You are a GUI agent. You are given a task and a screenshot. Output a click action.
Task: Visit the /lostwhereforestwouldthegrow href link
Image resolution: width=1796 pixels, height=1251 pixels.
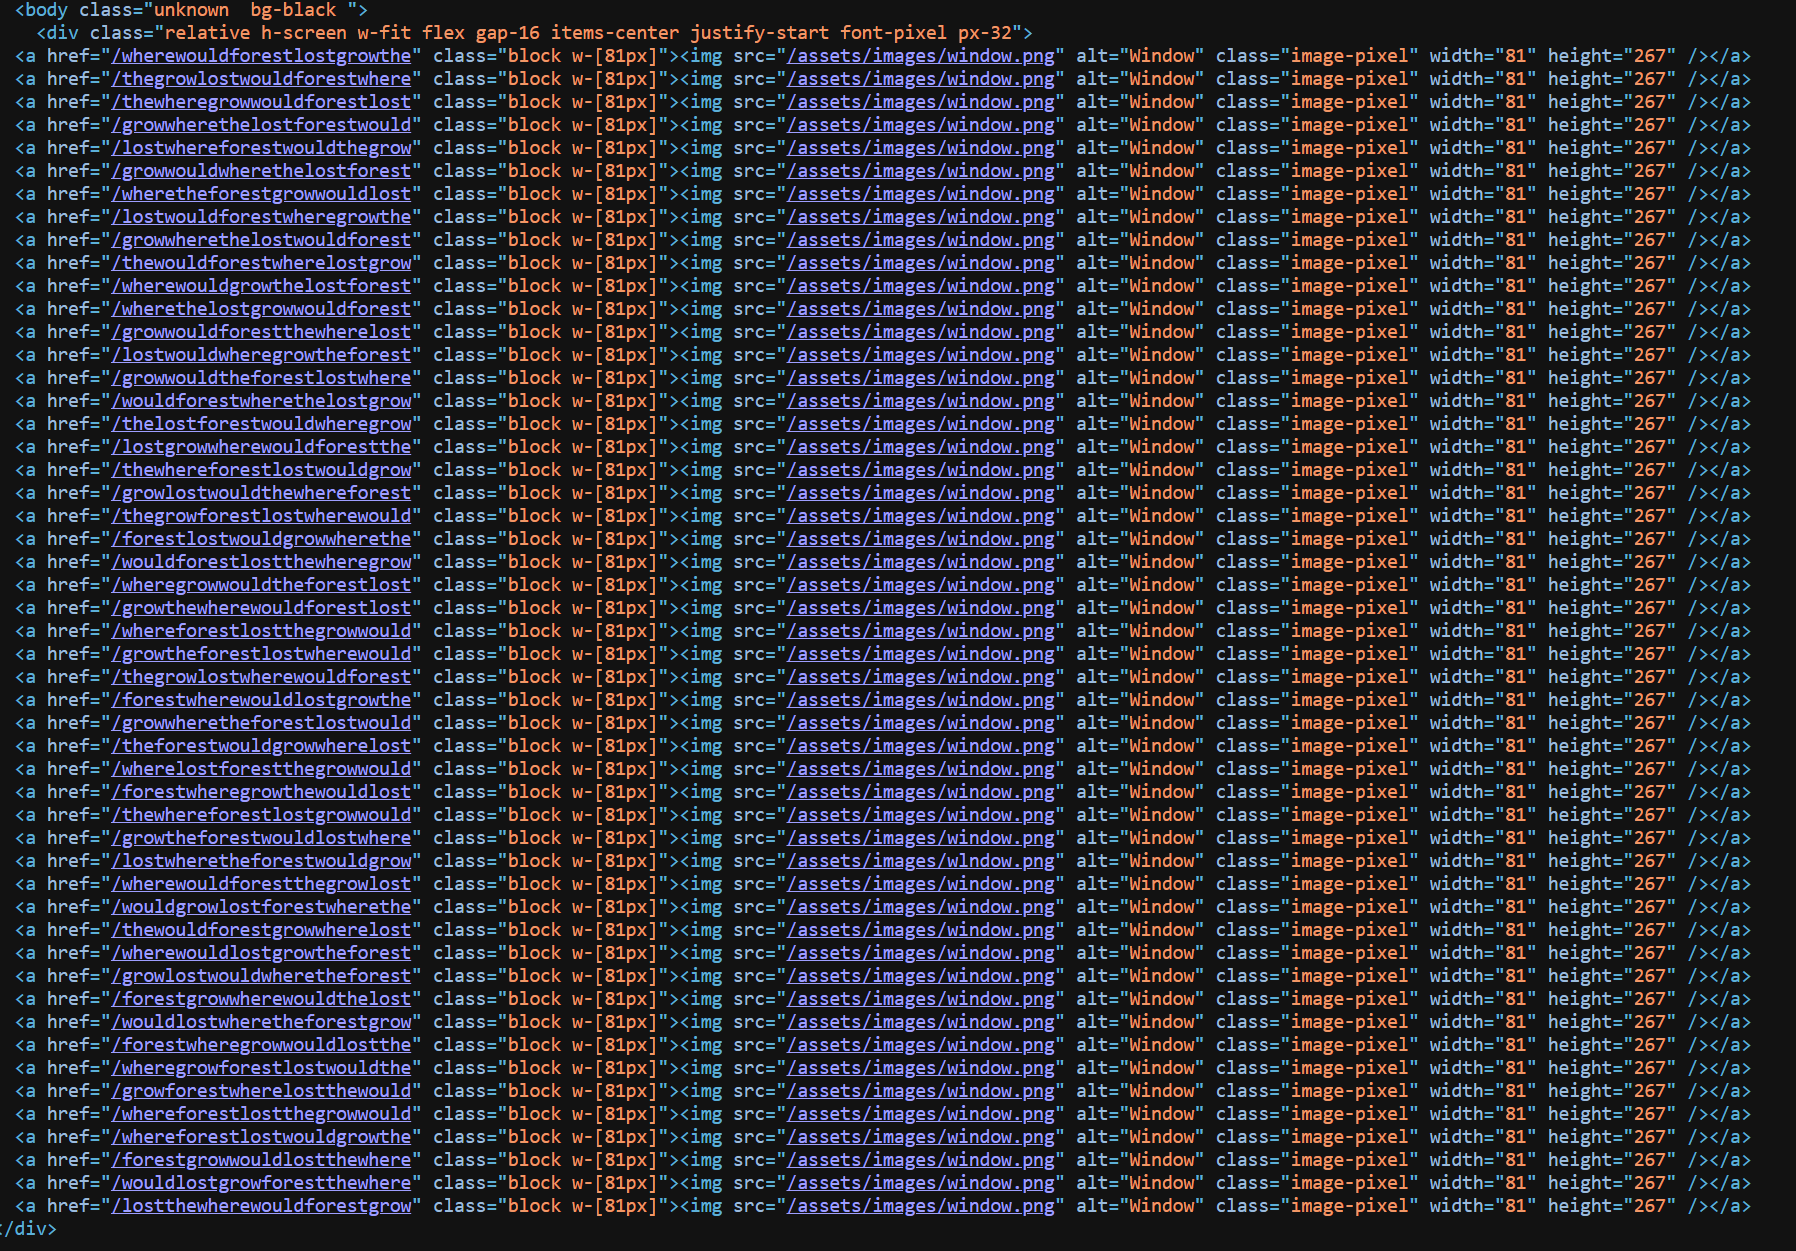261,148
